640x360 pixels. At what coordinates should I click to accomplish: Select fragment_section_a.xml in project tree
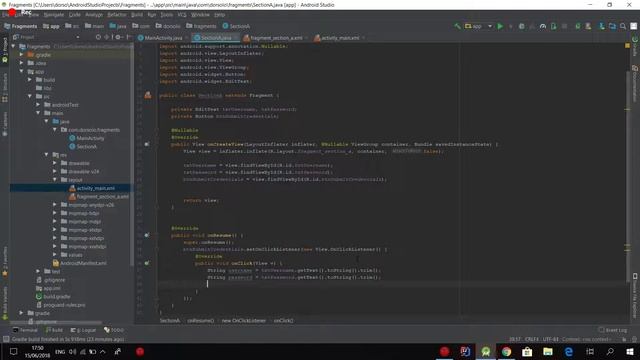pyautogui.click(x=99, y=196)
